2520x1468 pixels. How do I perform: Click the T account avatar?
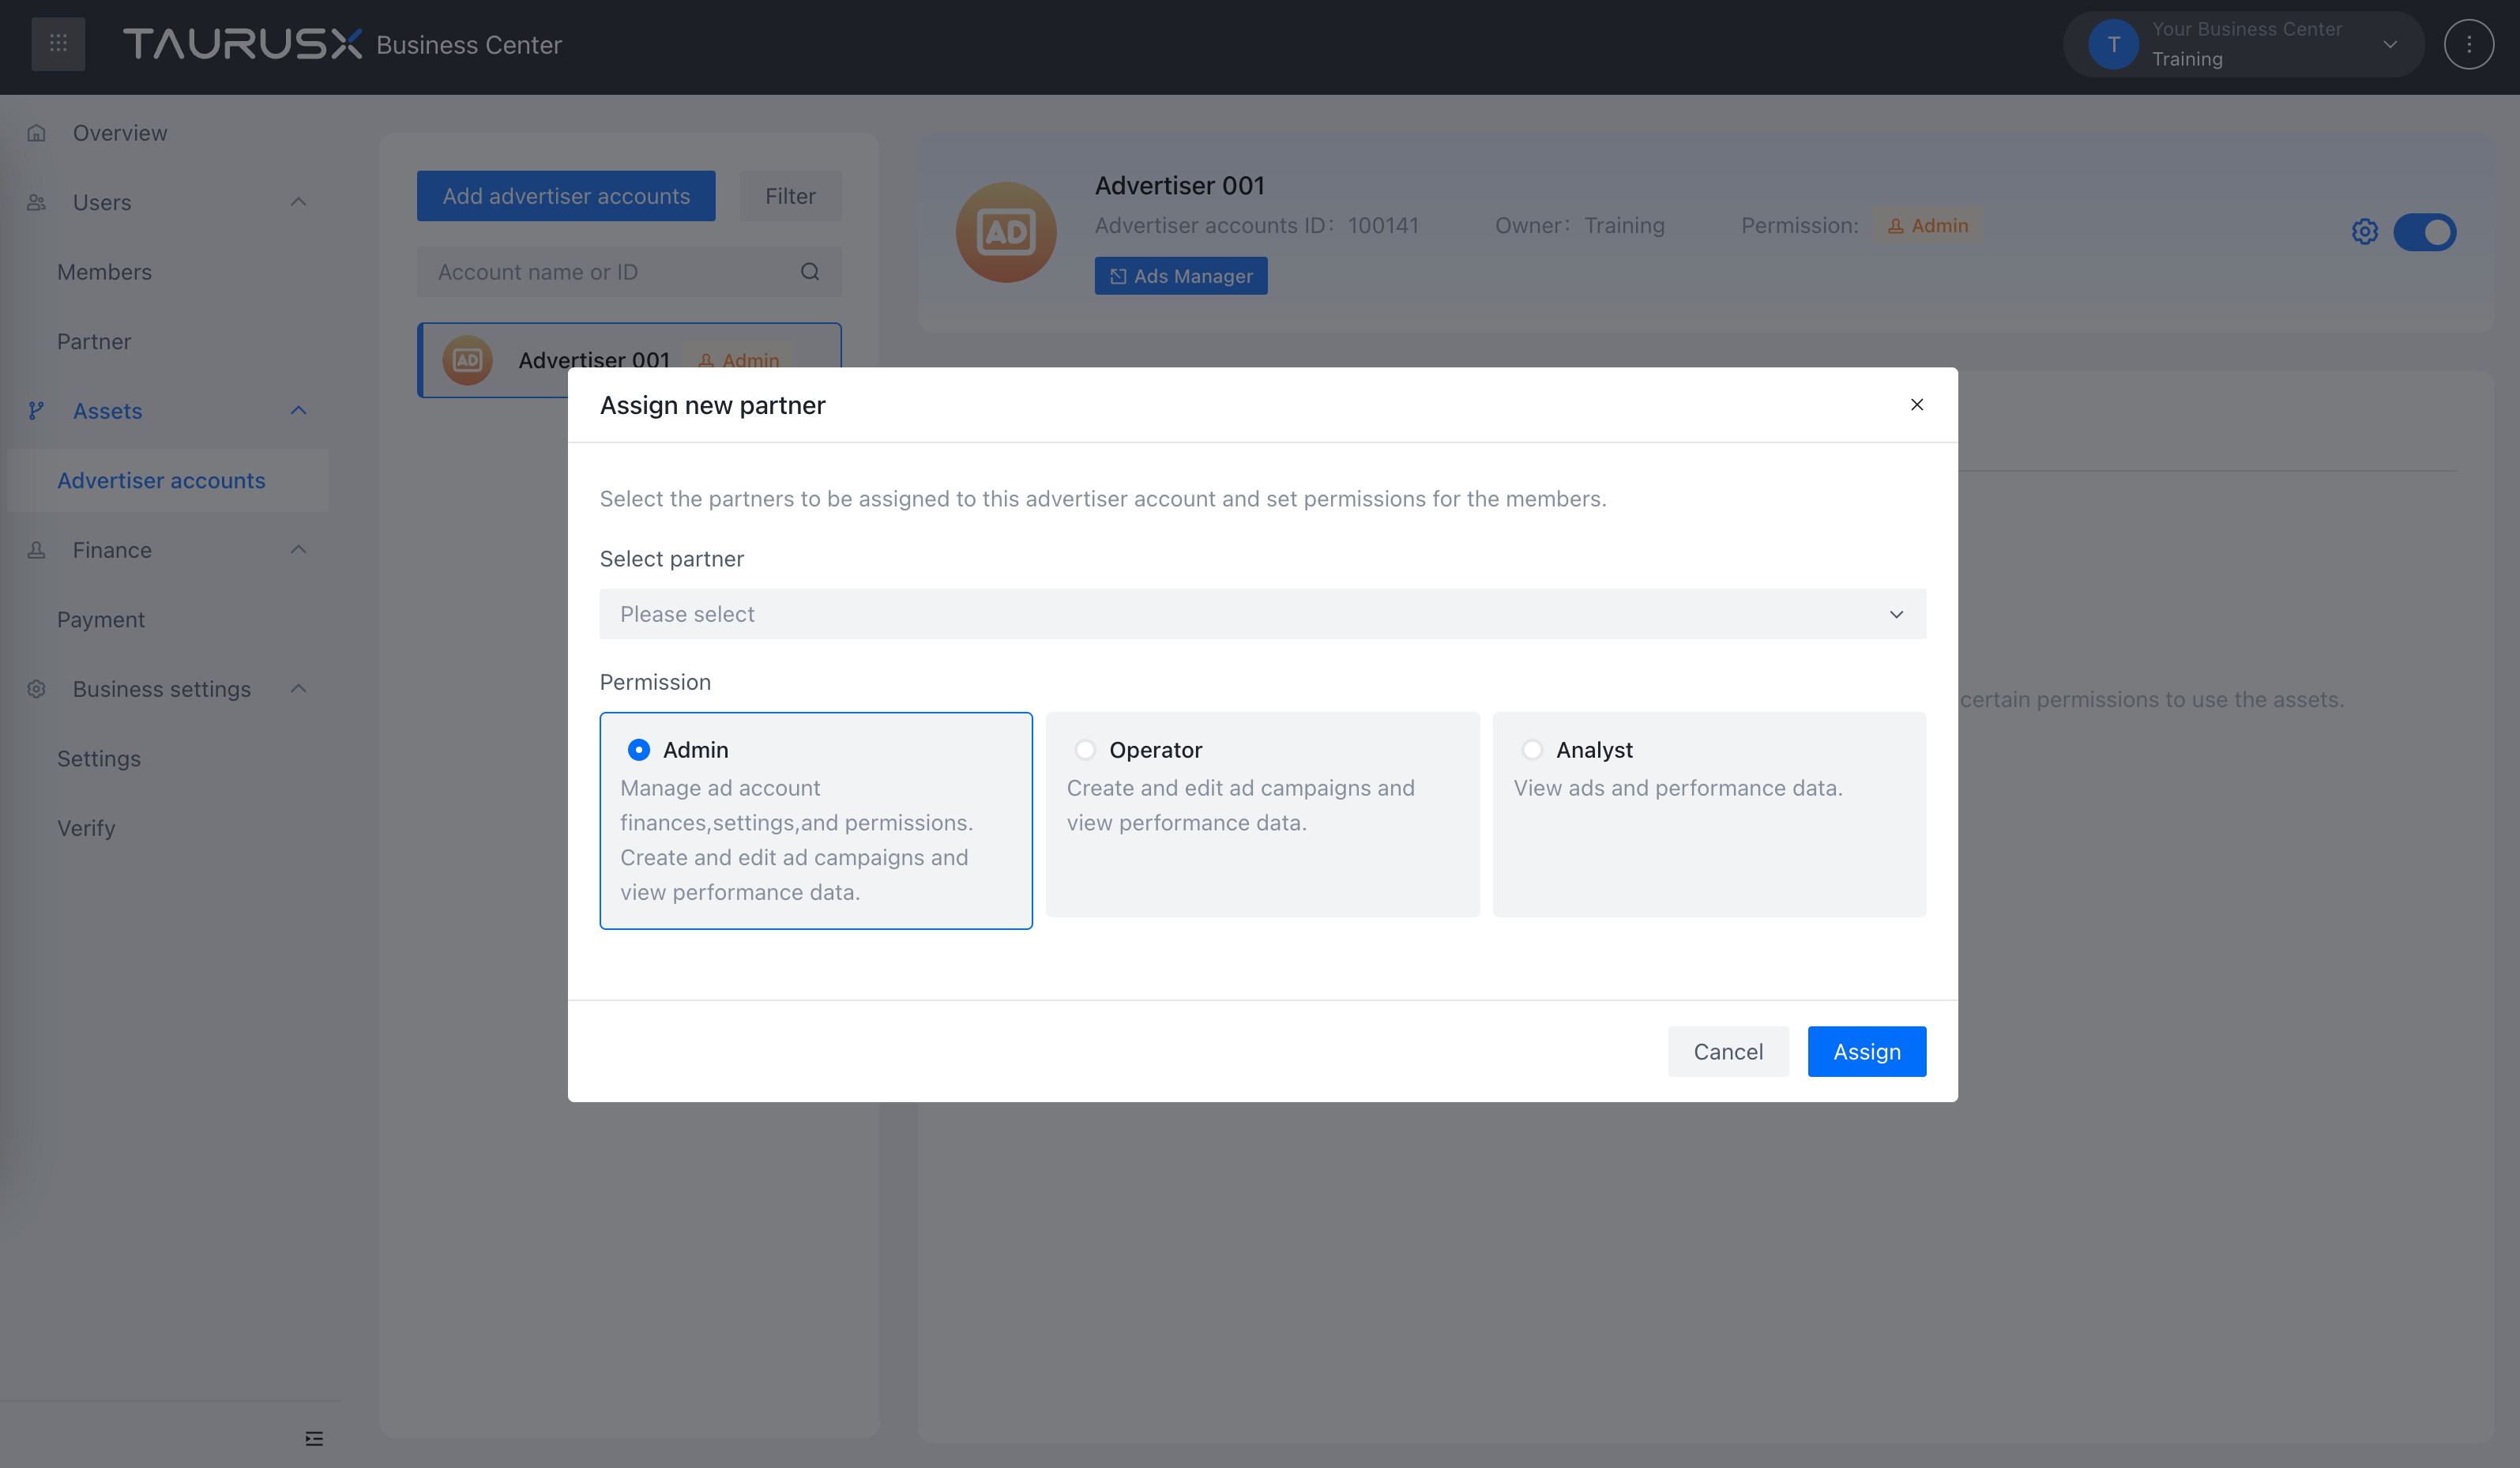click(x=2113, y=44)
